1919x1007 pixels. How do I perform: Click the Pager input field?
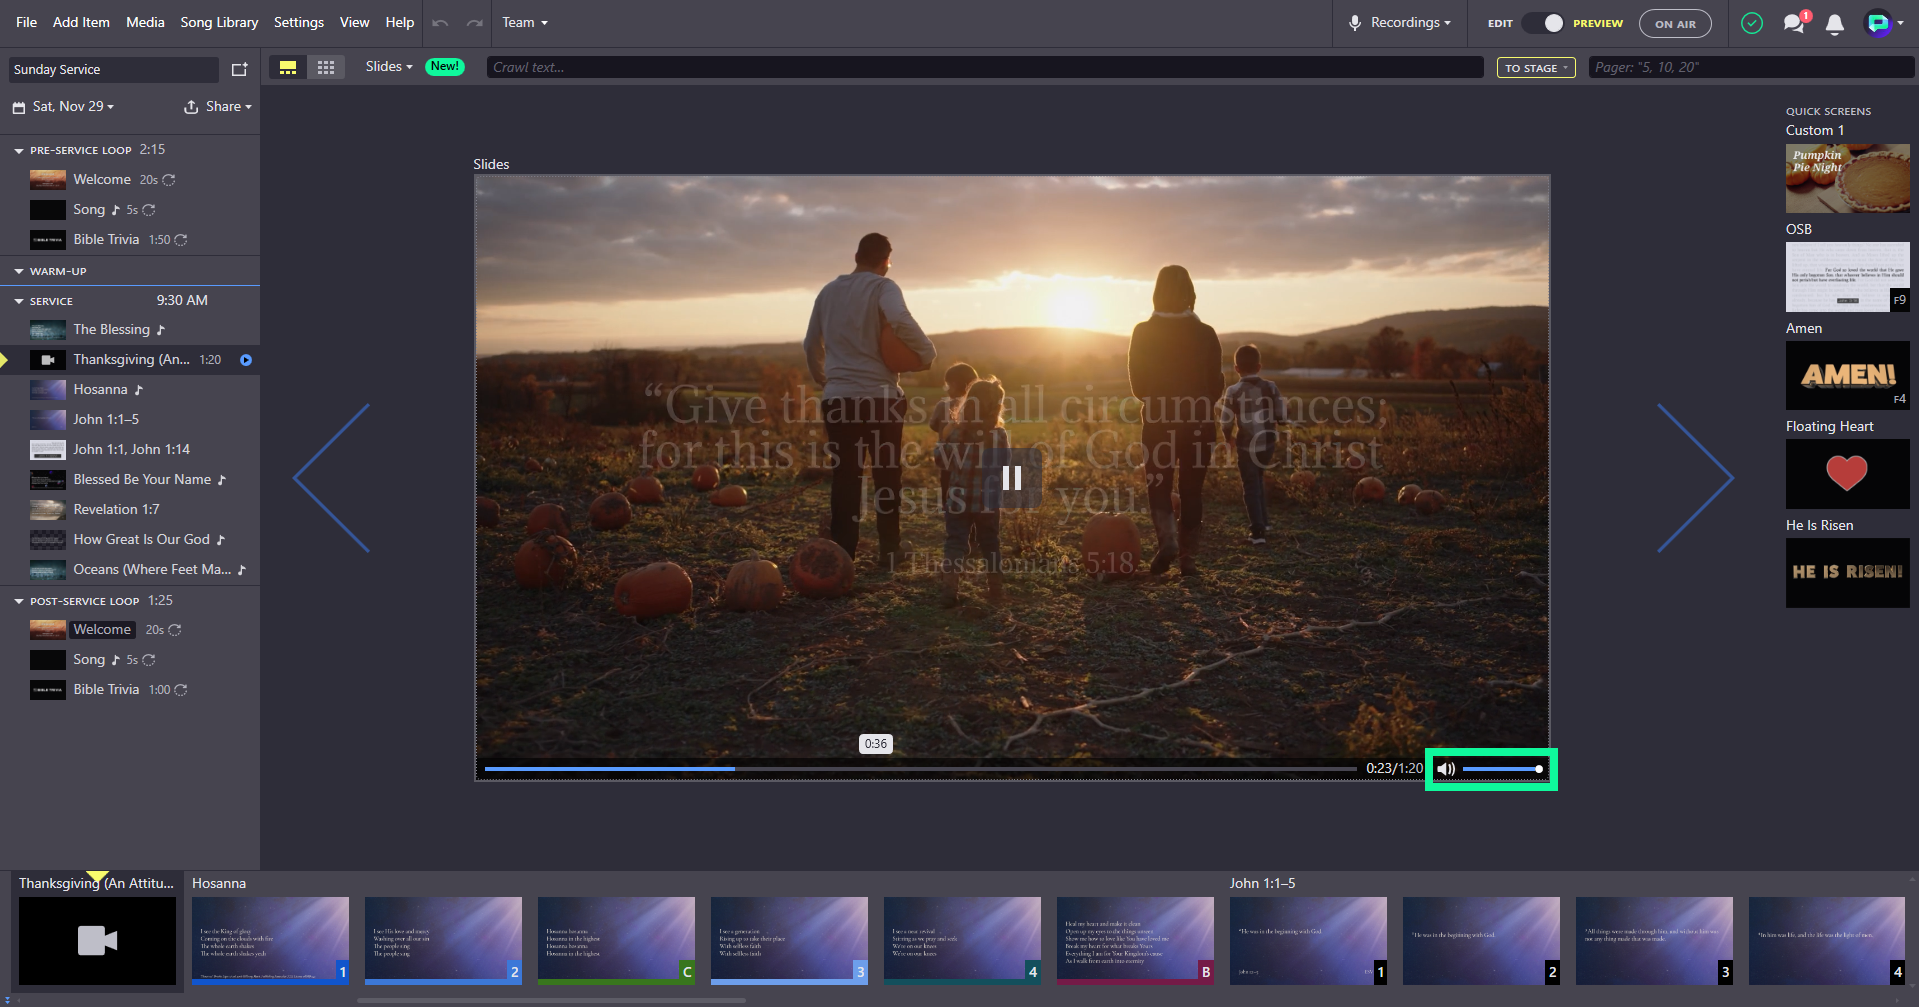tap(1751, 68)
